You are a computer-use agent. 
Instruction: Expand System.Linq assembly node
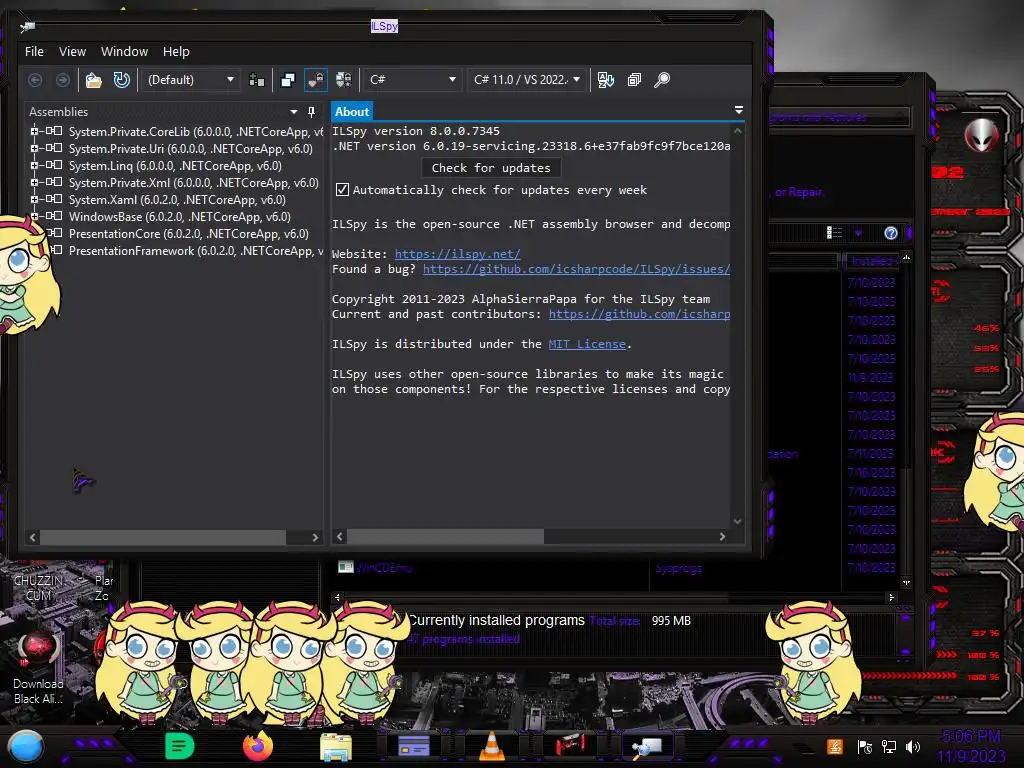pyautogui.click(x=34, y=165)
